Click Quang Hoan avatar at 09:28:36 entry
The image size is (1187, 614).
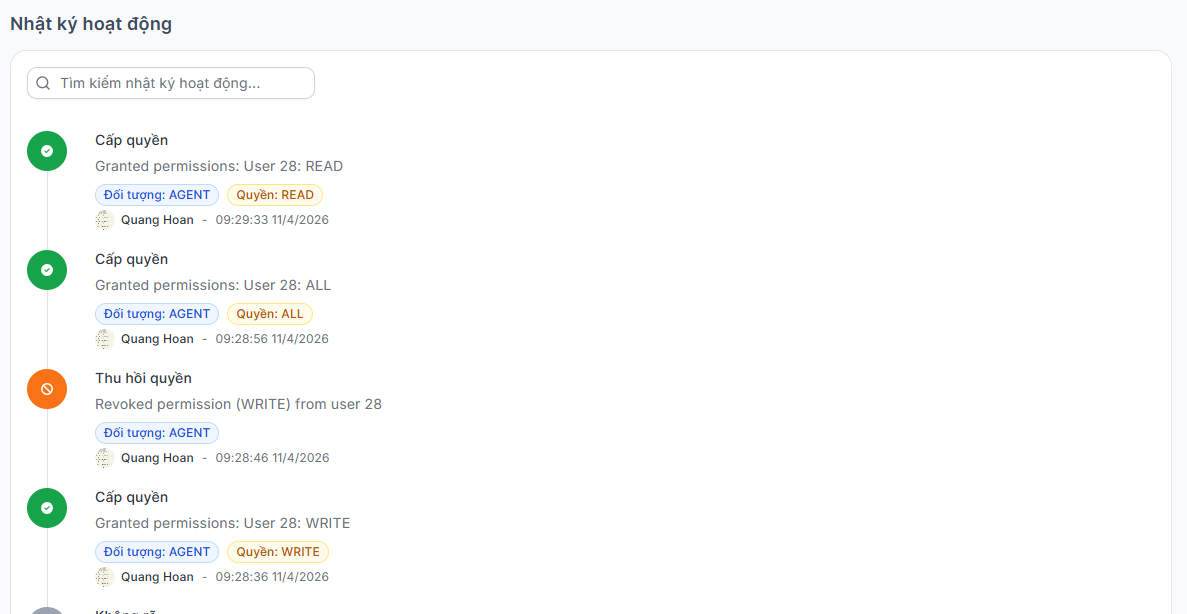pos(104,577)
